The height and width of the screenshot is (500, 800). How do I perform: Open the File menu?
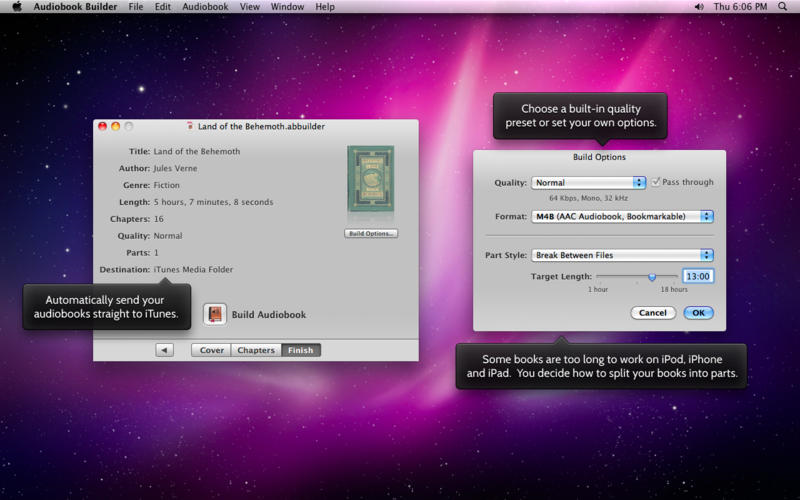coord(136,7)
